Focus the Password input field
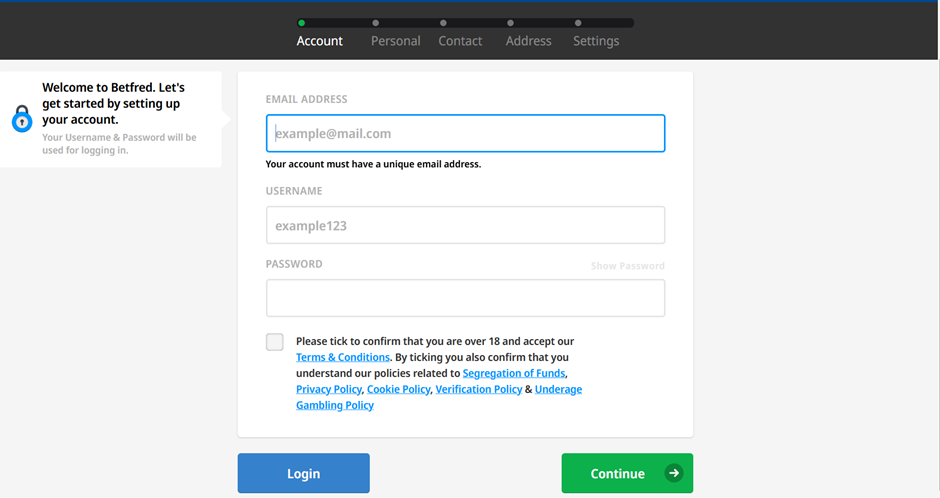 465,298
